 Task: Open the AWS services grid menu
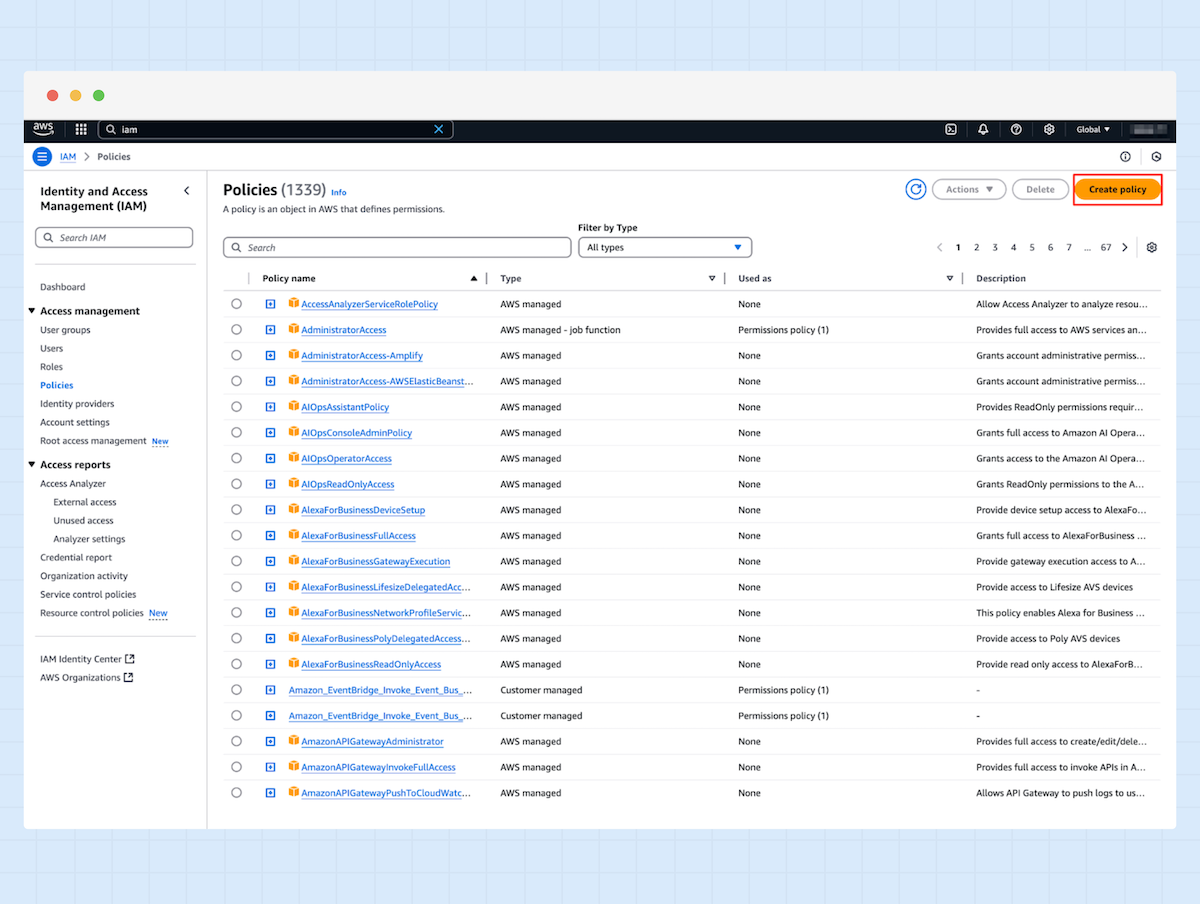tap(81, 129)
